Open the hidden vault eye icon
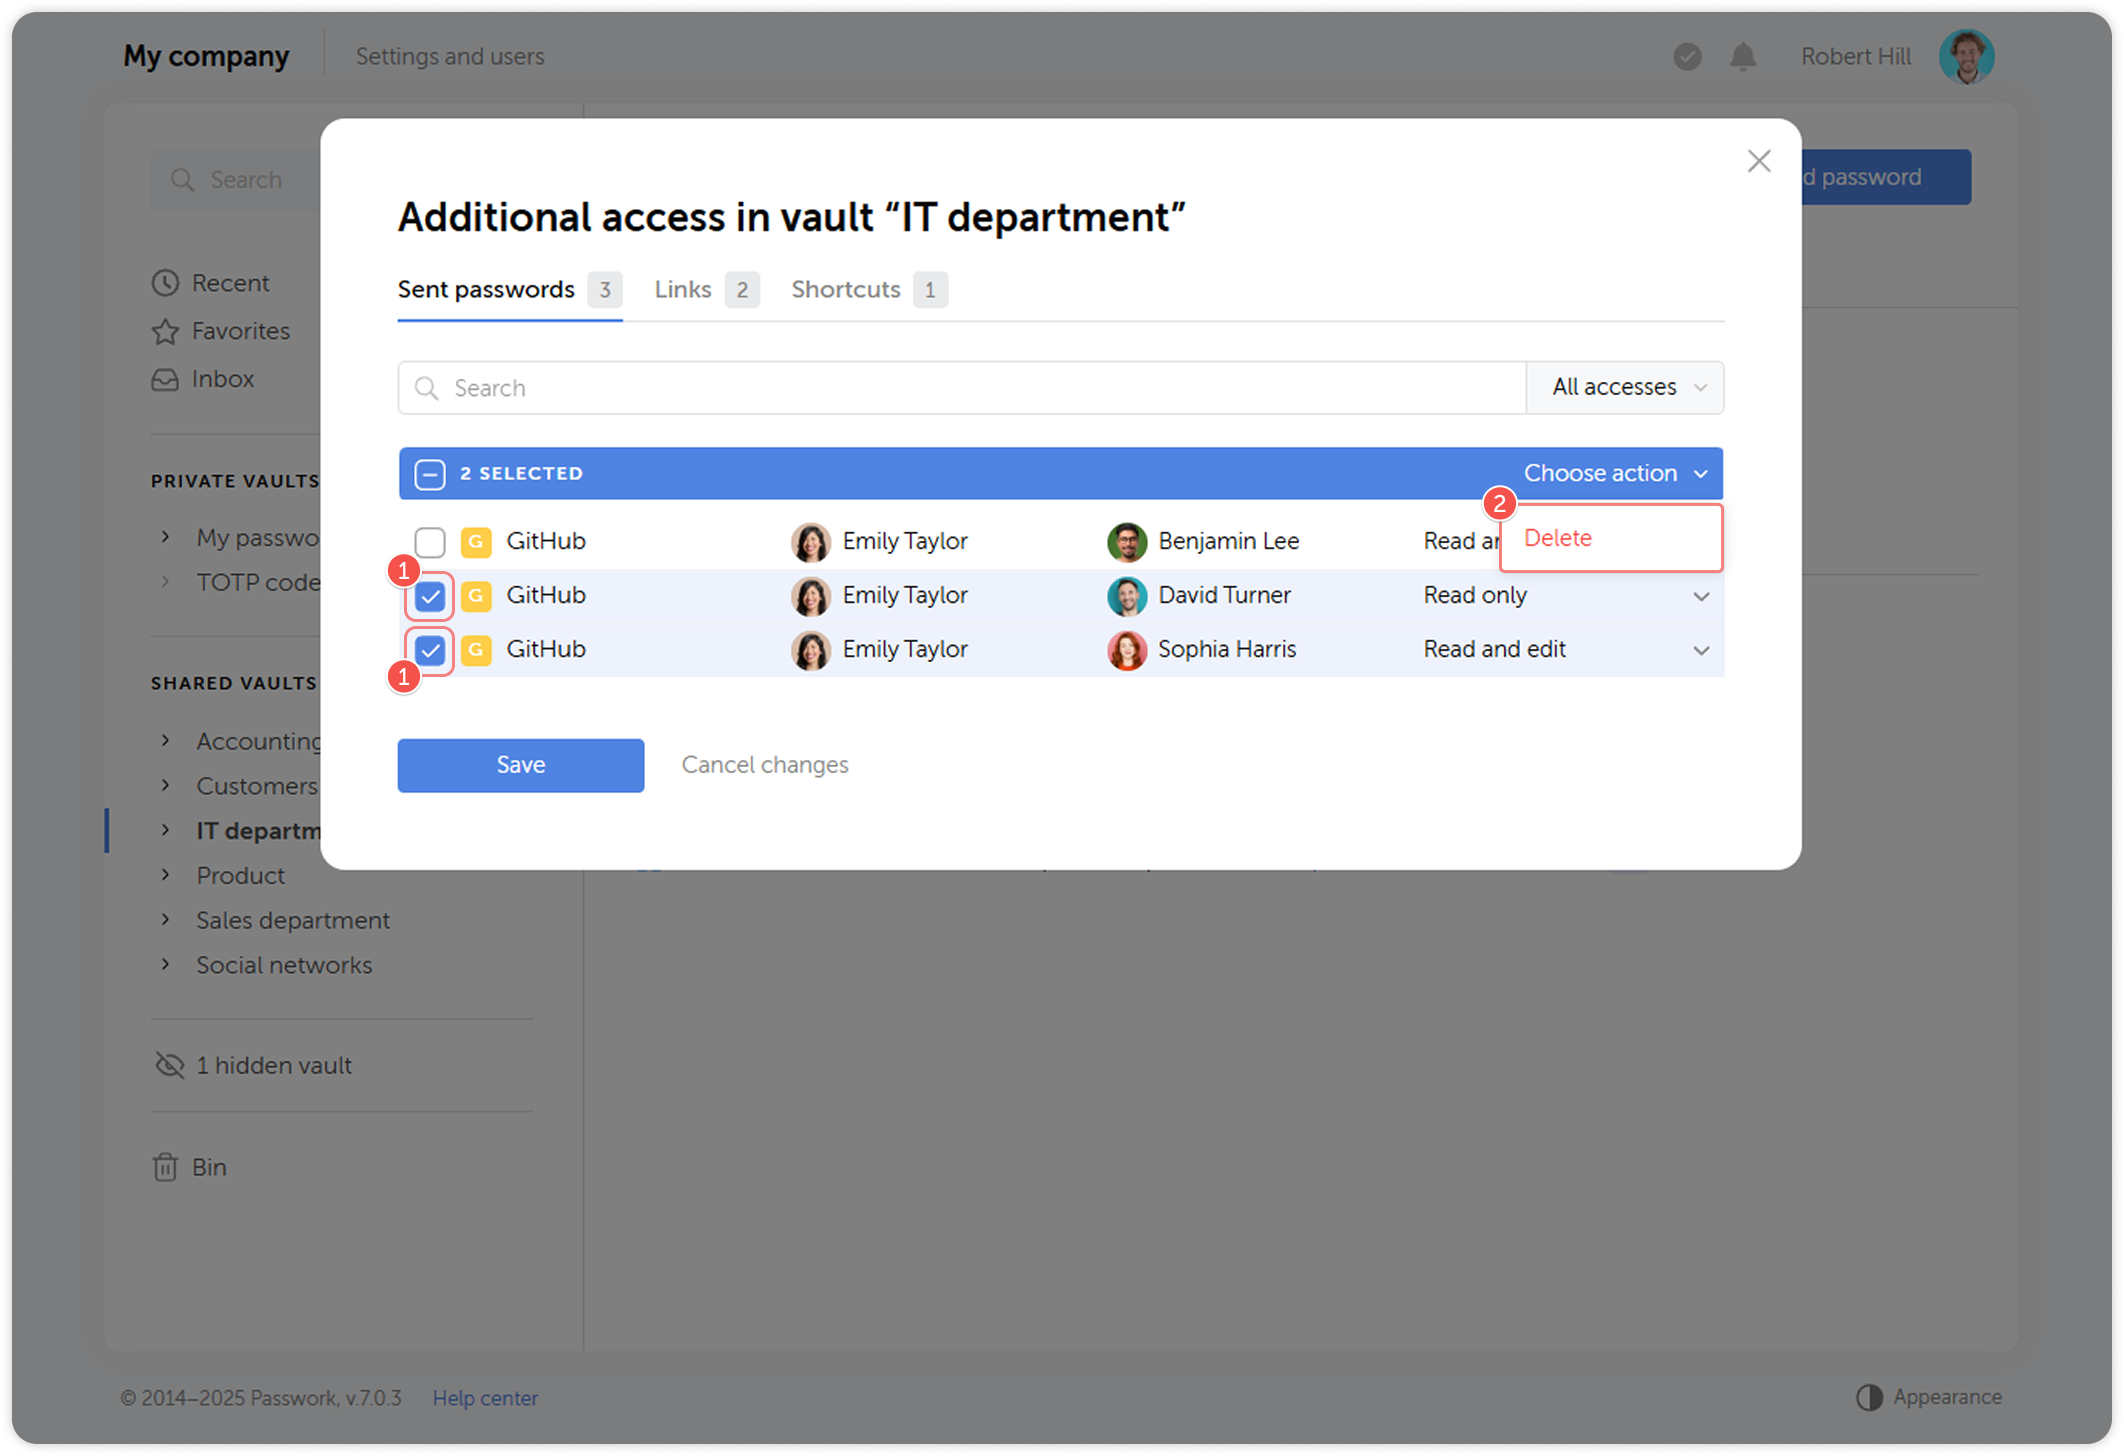 click(169, 1065)
